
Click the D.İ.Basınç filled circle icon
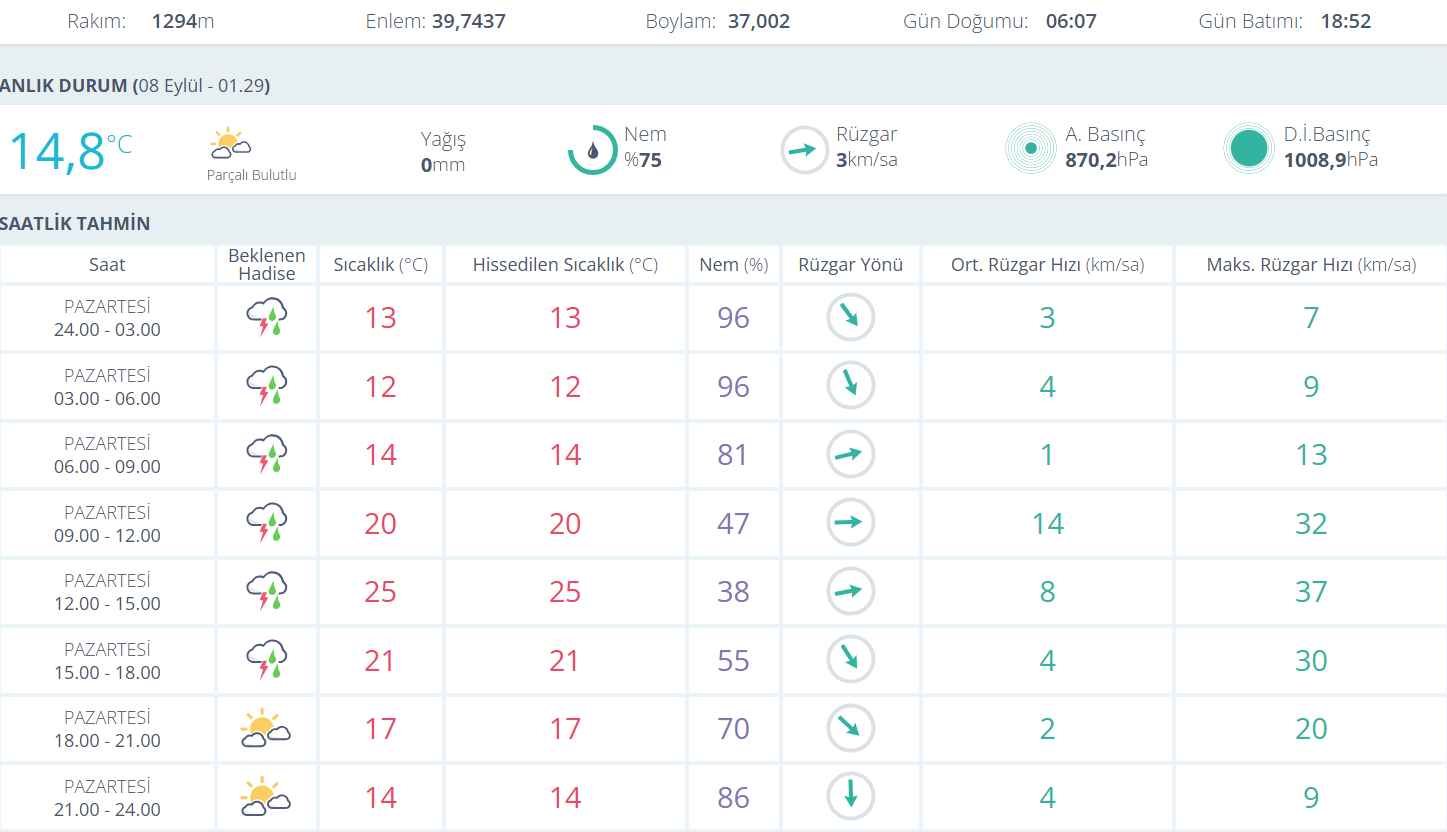[1248, 149]
